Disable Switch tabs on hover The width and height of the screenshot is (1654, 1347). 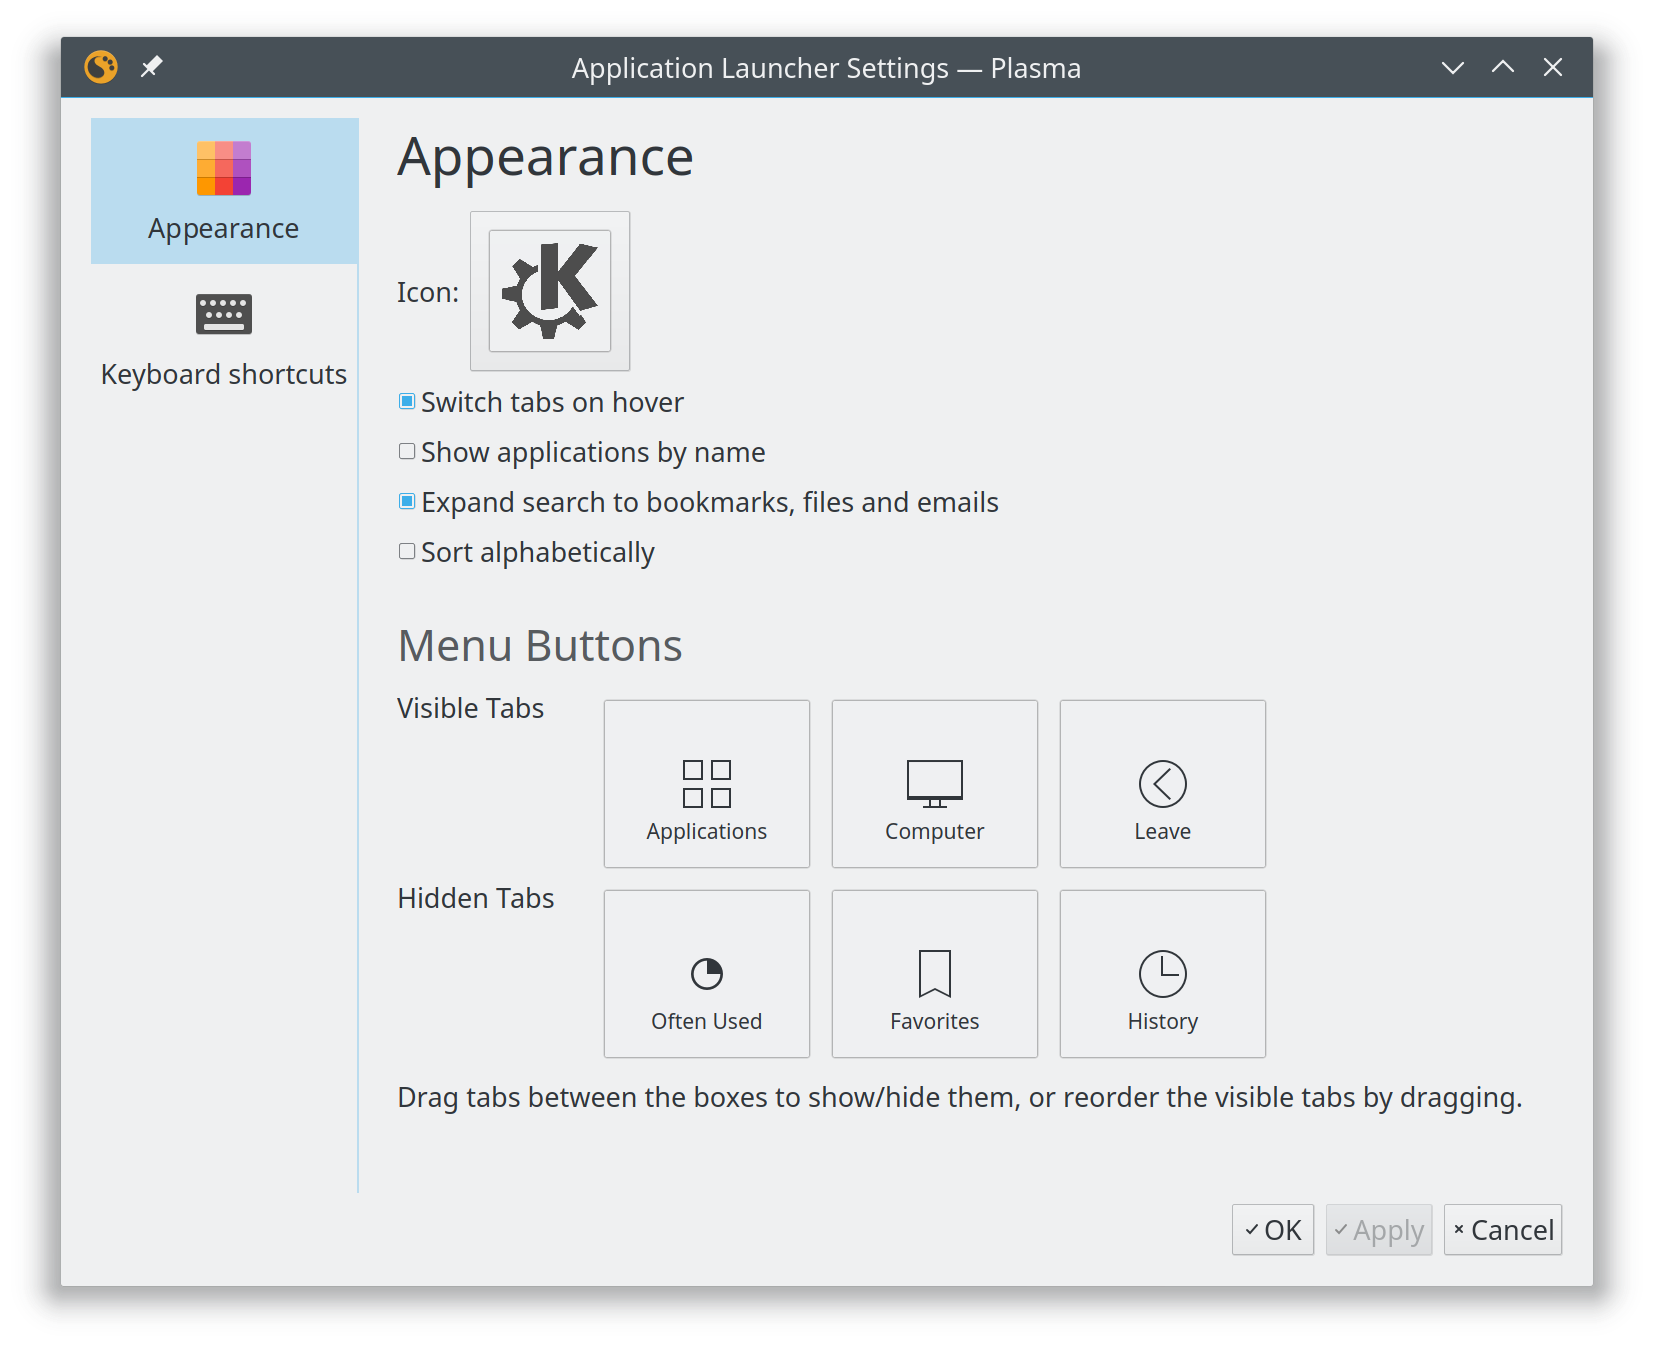(x=406, y=401)
